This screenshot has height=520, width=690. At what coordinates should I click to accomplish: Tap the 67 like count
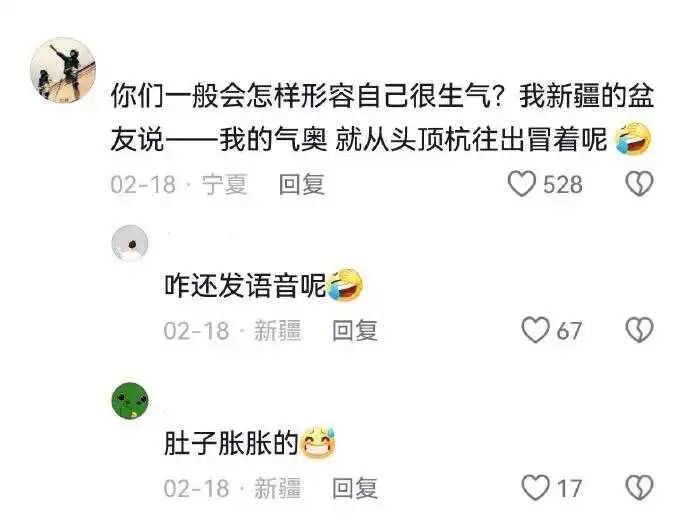coord(569,330)
